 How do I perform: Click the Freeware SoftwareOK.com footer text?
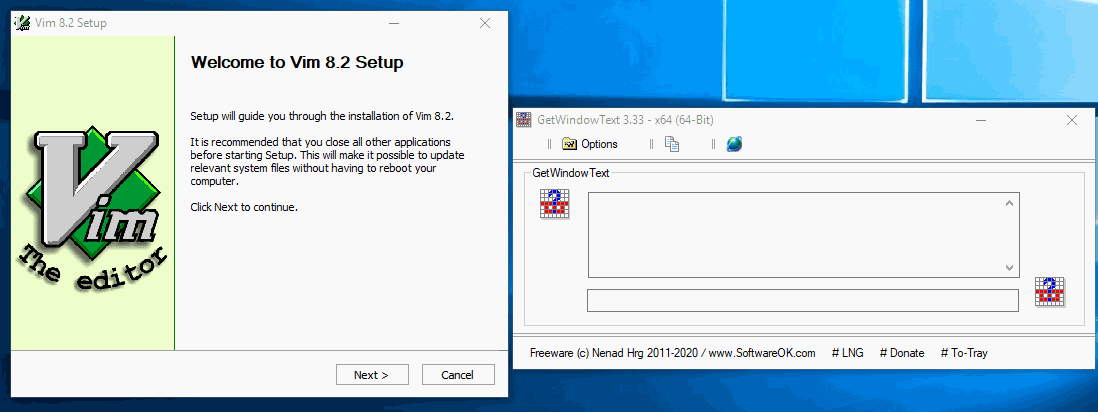point(672,353)
